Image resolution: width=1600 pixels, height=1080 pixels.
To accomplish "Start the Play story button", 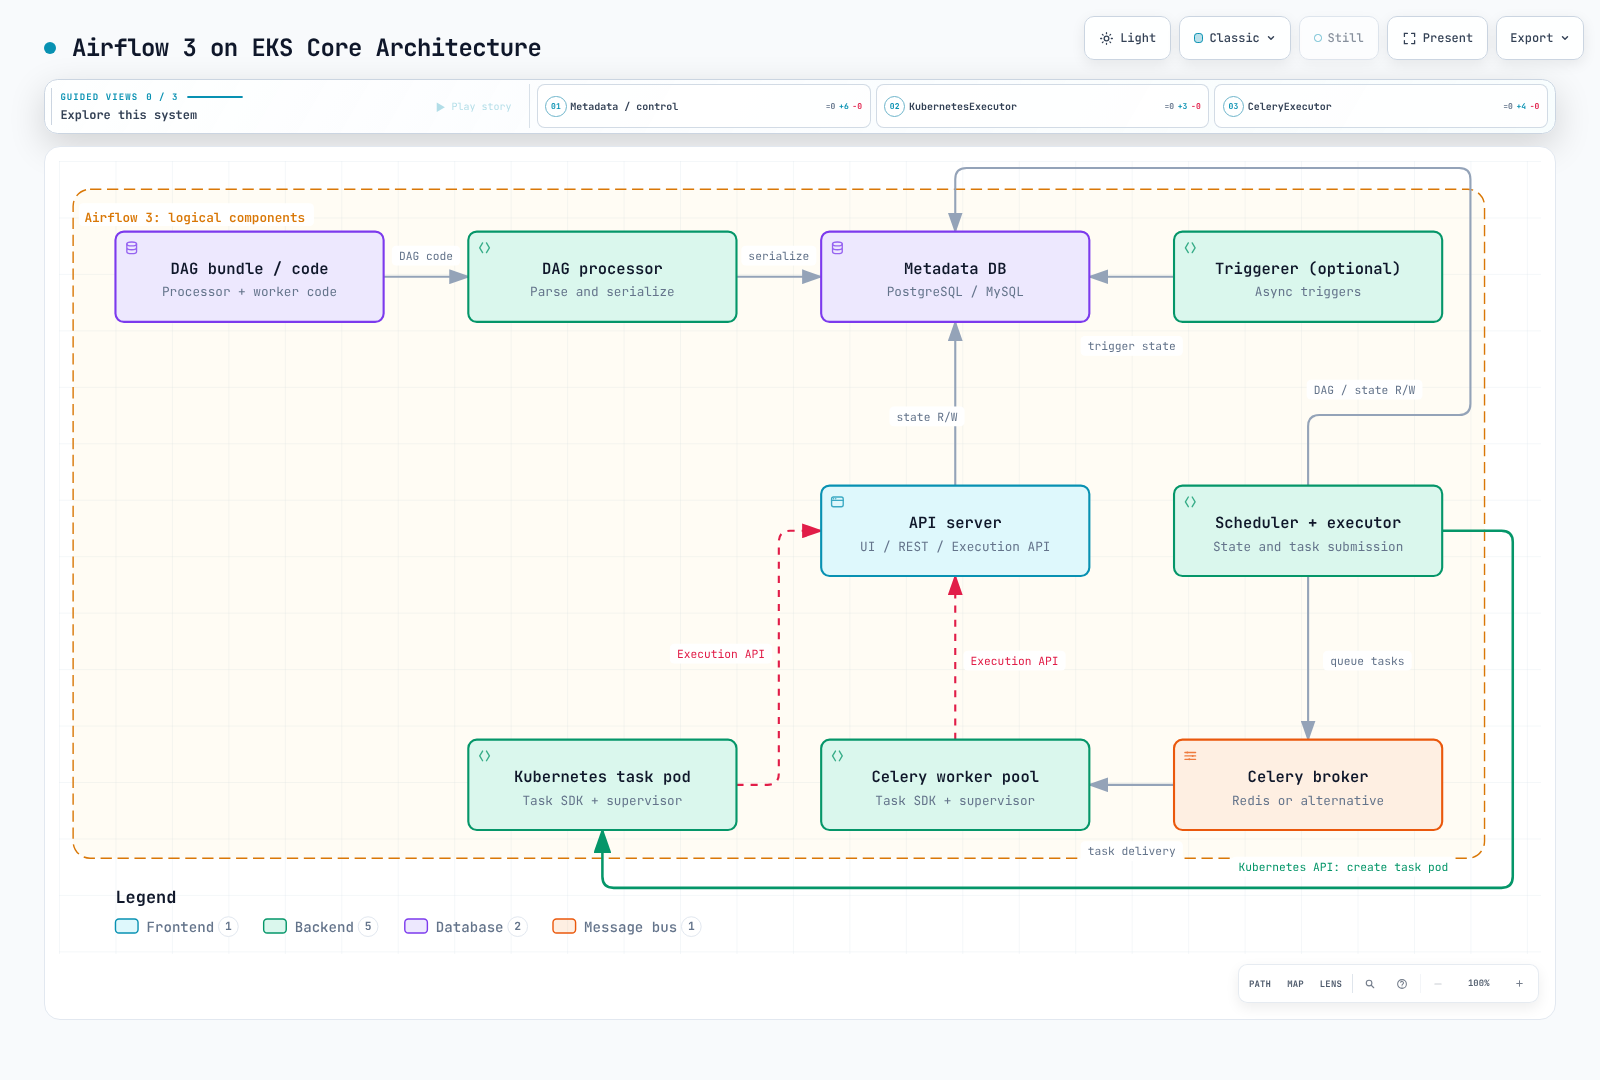I will point(474,107).
